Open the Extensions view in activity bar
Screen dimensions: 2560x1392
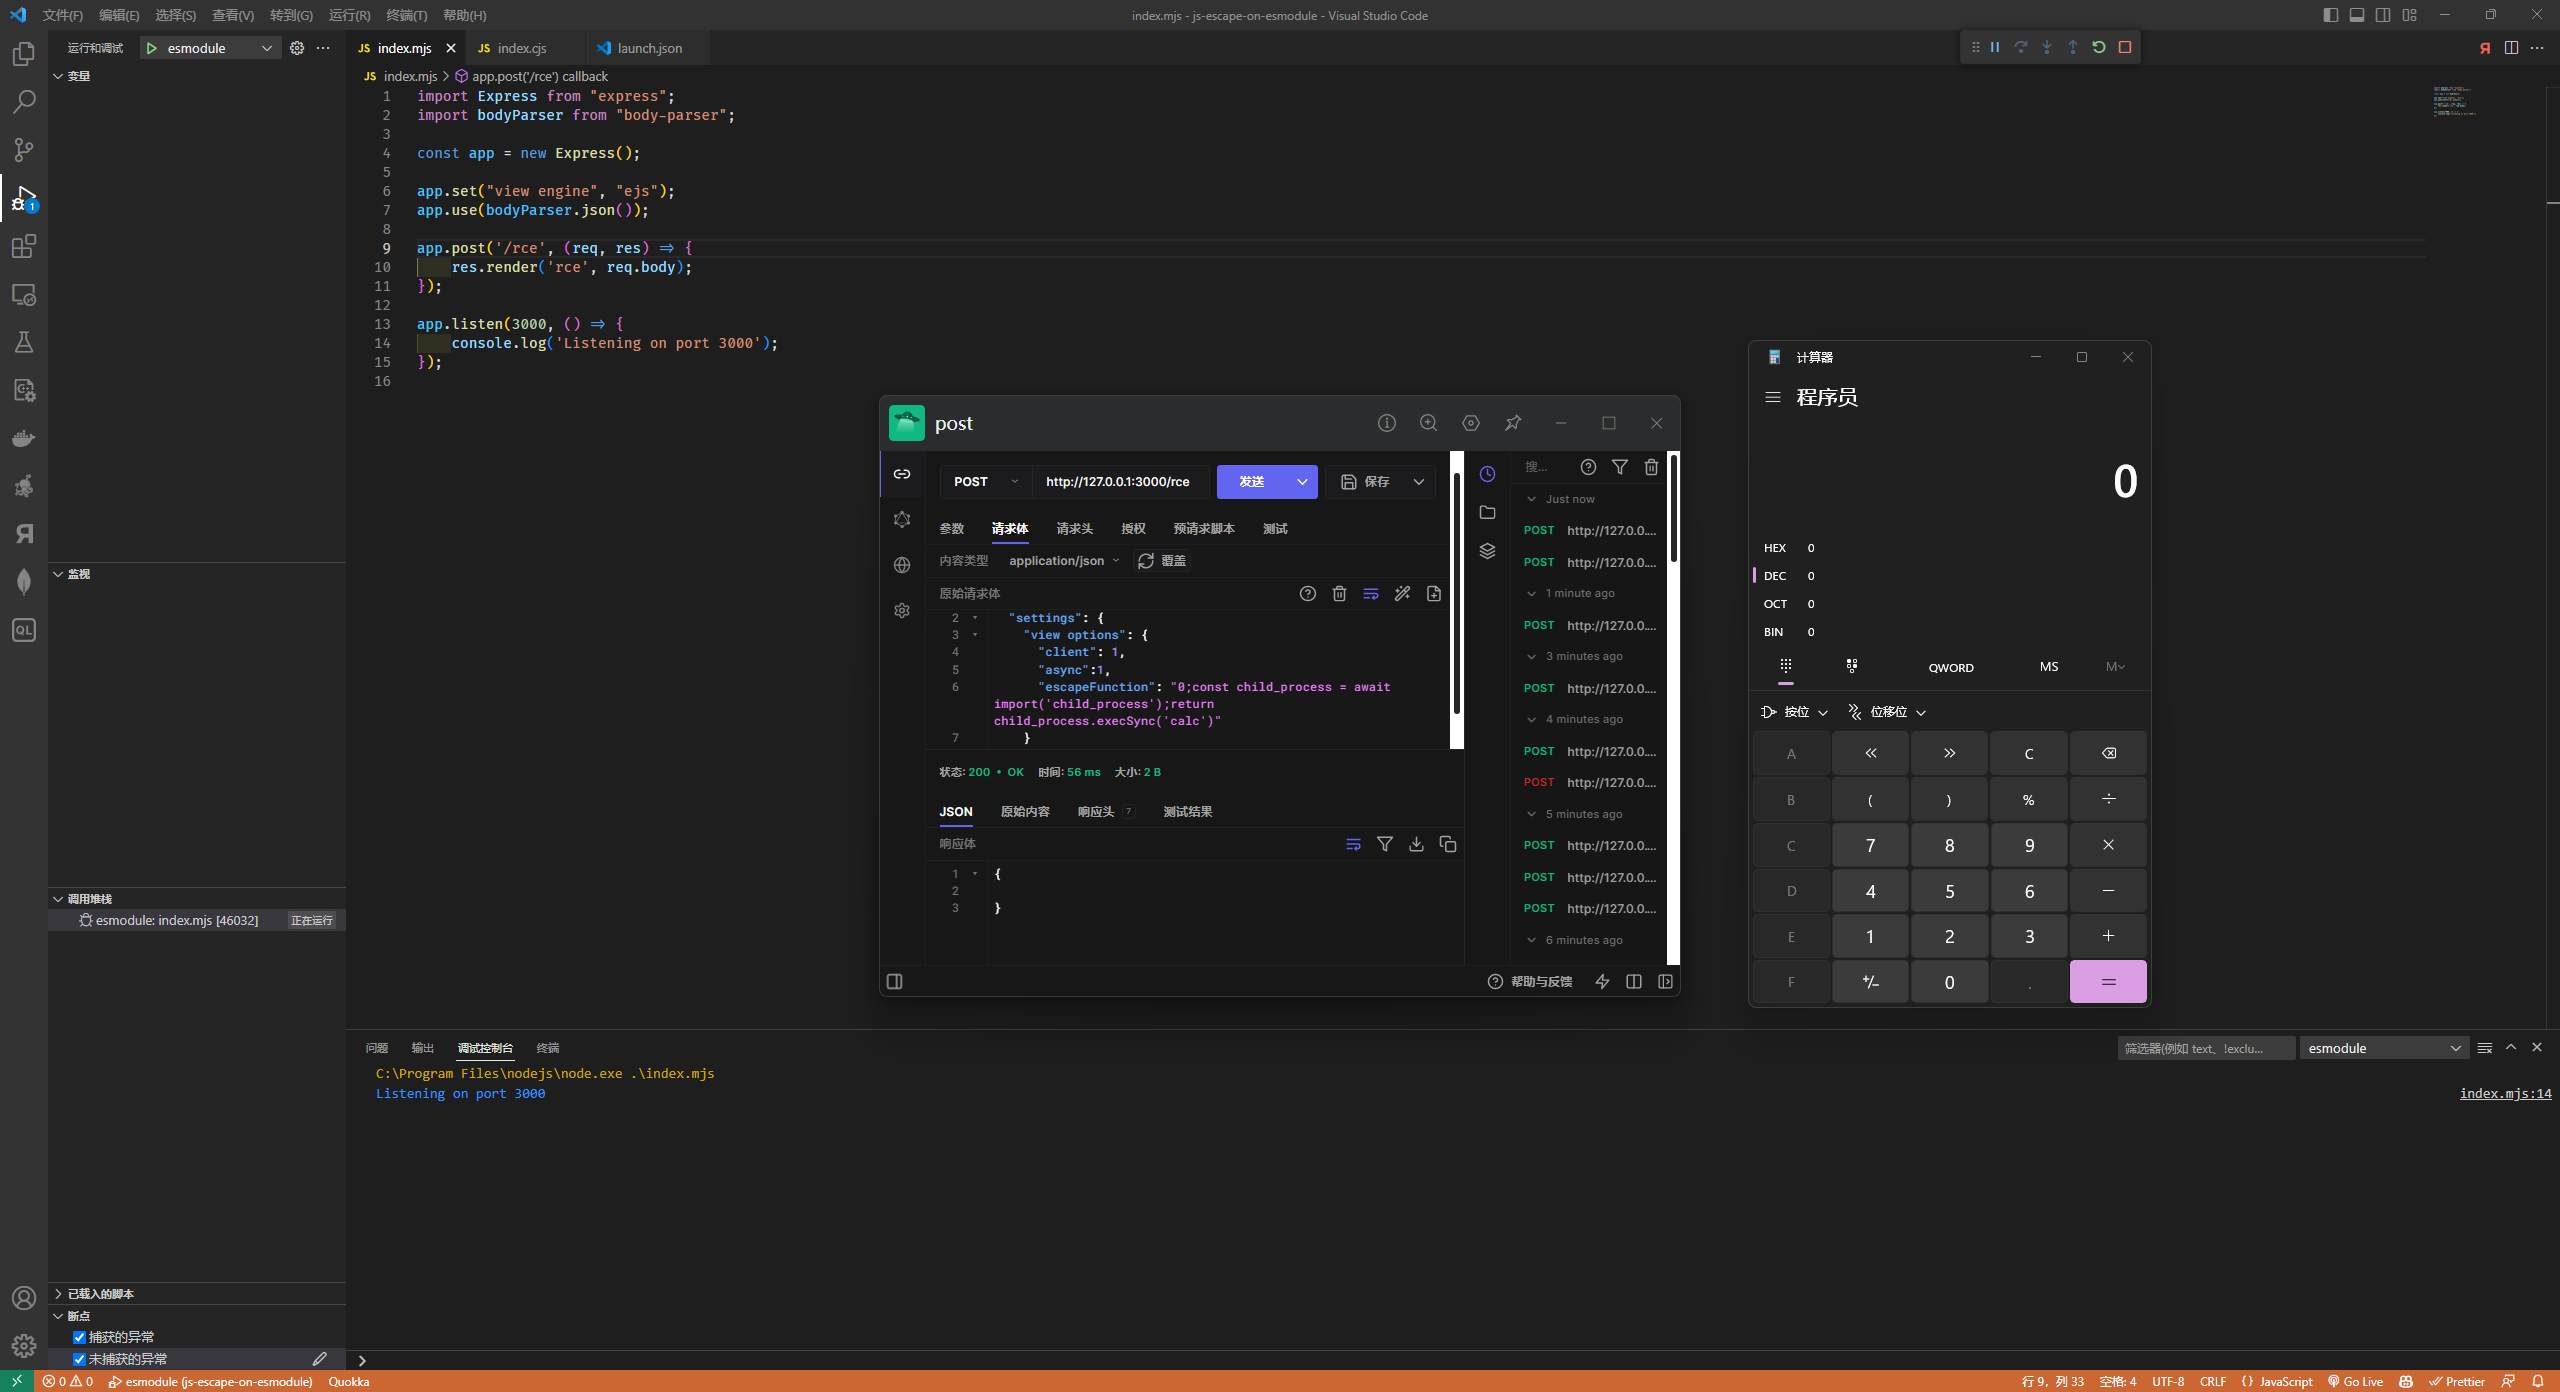(x=24, y=246)
